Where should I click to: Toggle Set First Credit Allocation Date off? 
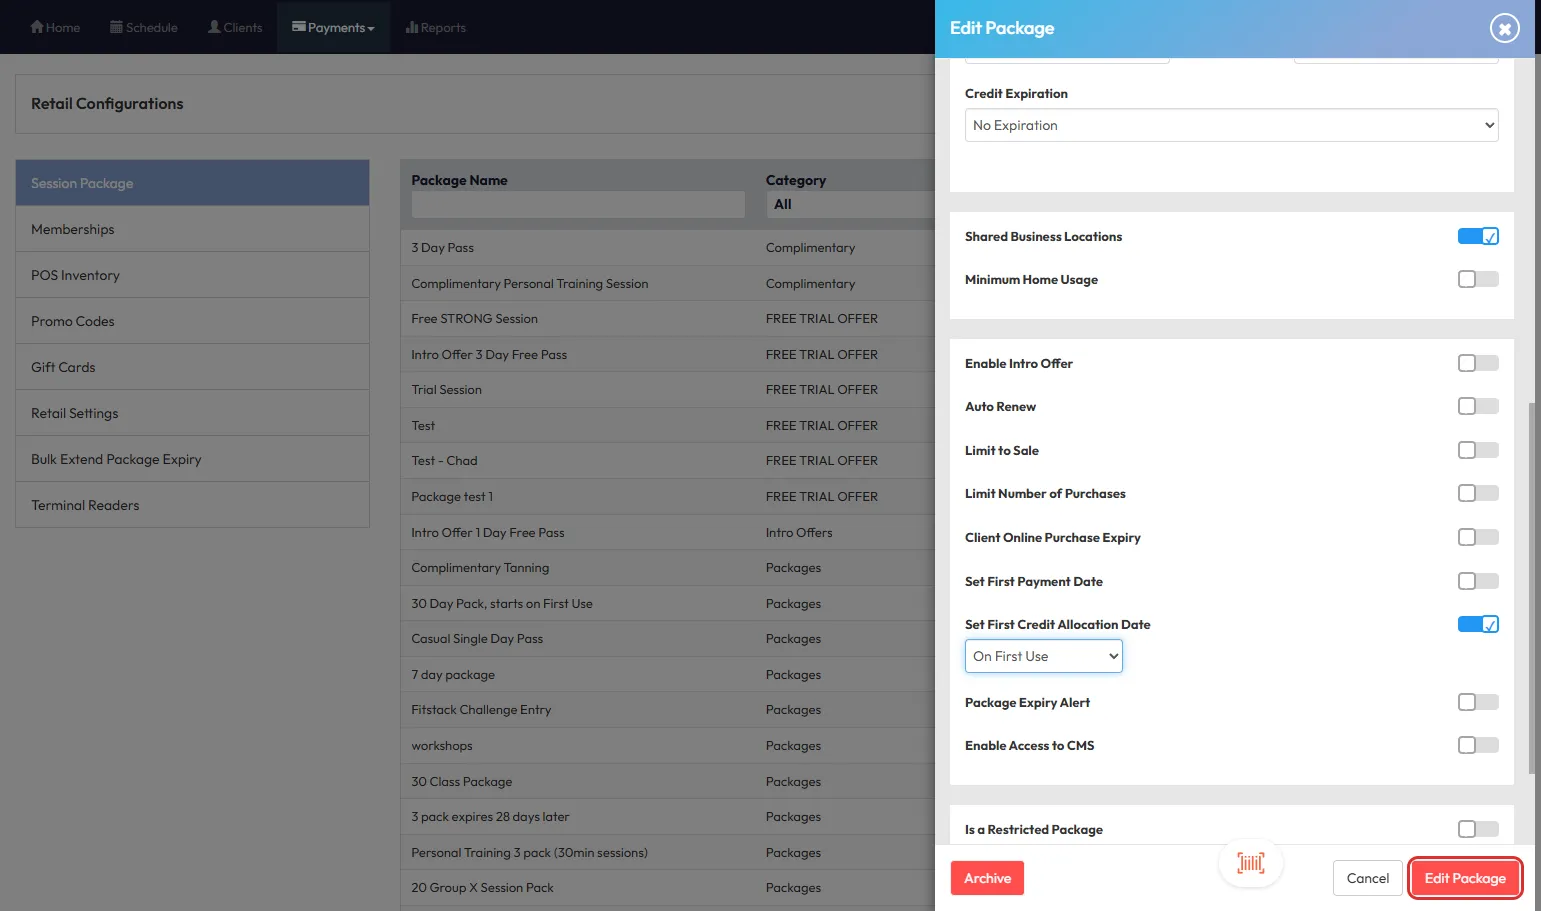pos(1477,625)
